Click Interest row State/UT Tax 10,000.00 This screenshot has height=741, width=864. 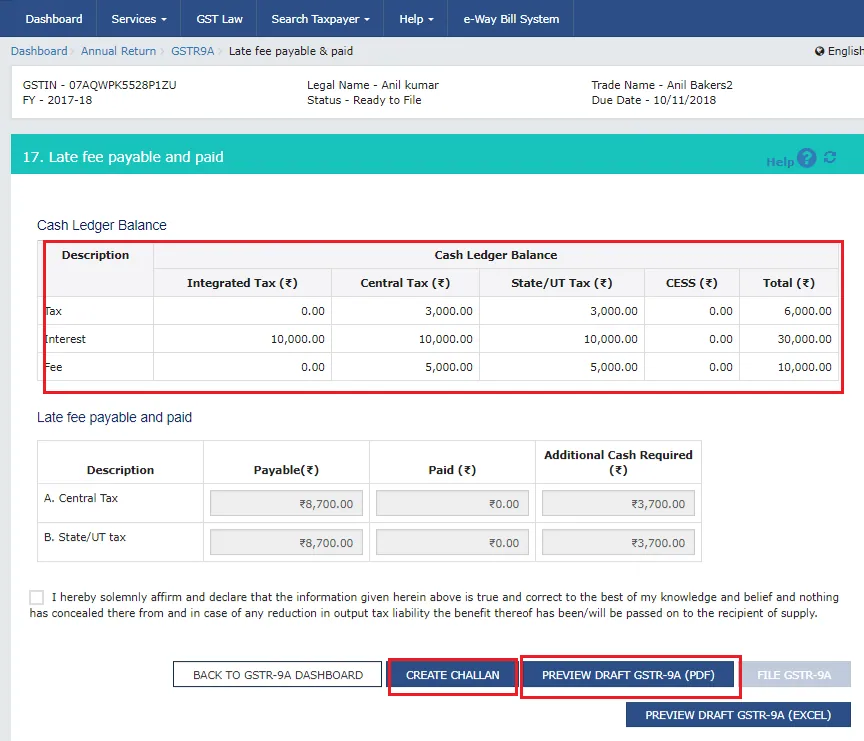[611, 339]
